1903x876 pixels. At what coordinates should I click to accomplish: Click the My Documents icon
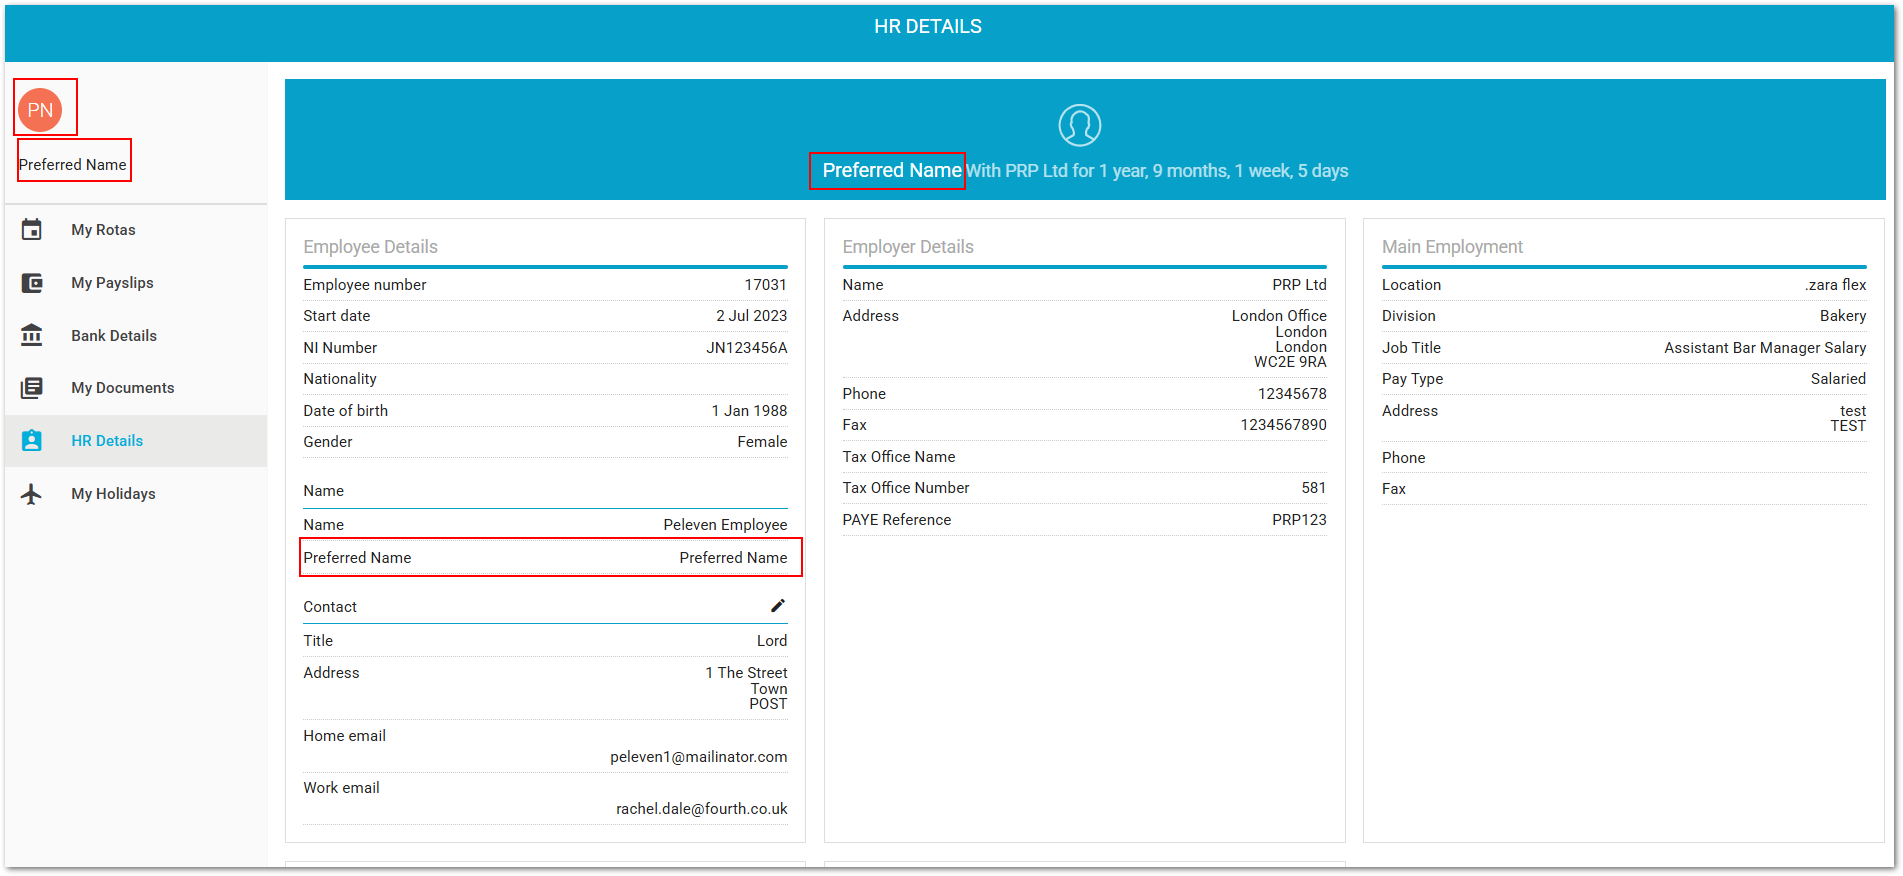32,388
